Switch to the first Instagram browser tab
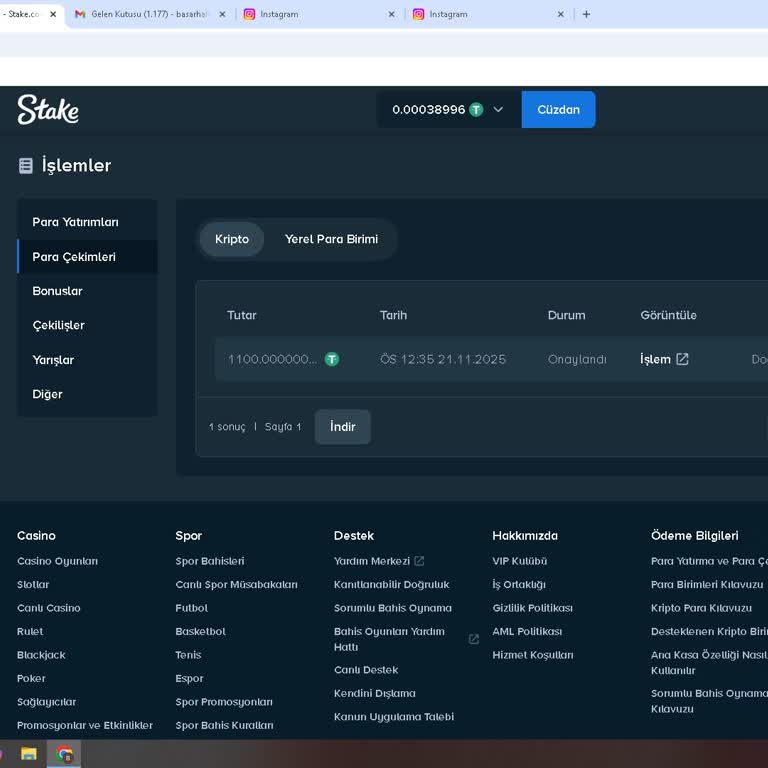Viewport: 768px width, 768px height. pos(318,14)
